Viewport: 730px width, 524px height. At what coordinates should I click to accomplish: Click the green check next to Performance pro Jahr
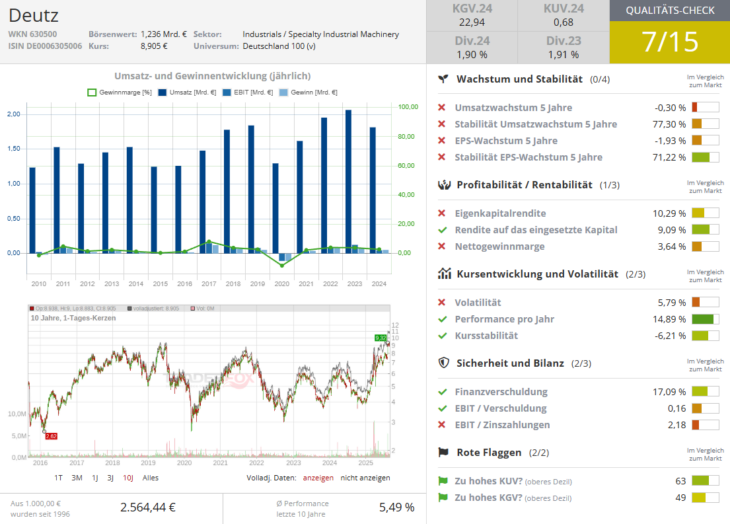tap(442, 319)
